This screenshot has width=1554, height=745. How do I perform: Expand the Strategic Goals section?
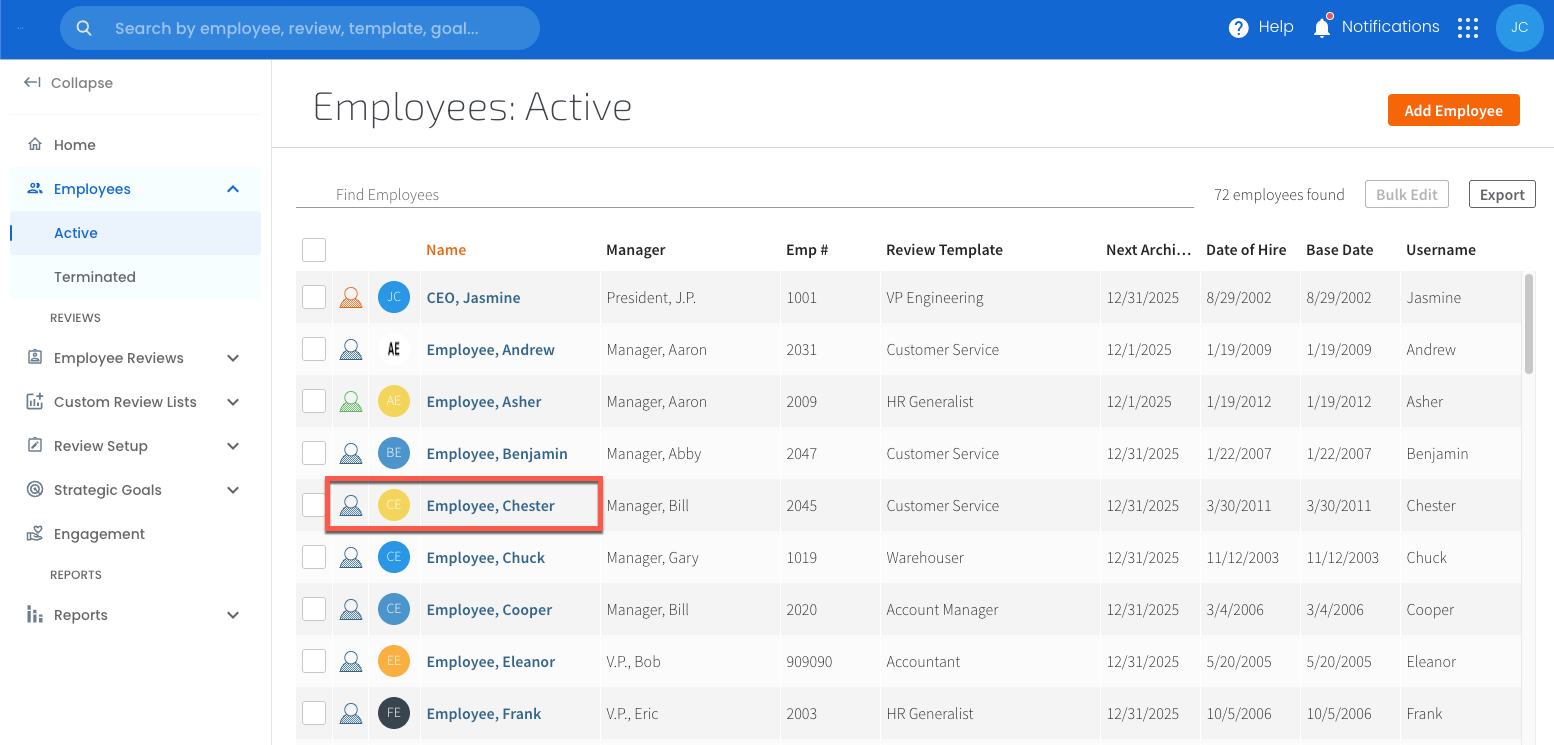pos(232,490)
